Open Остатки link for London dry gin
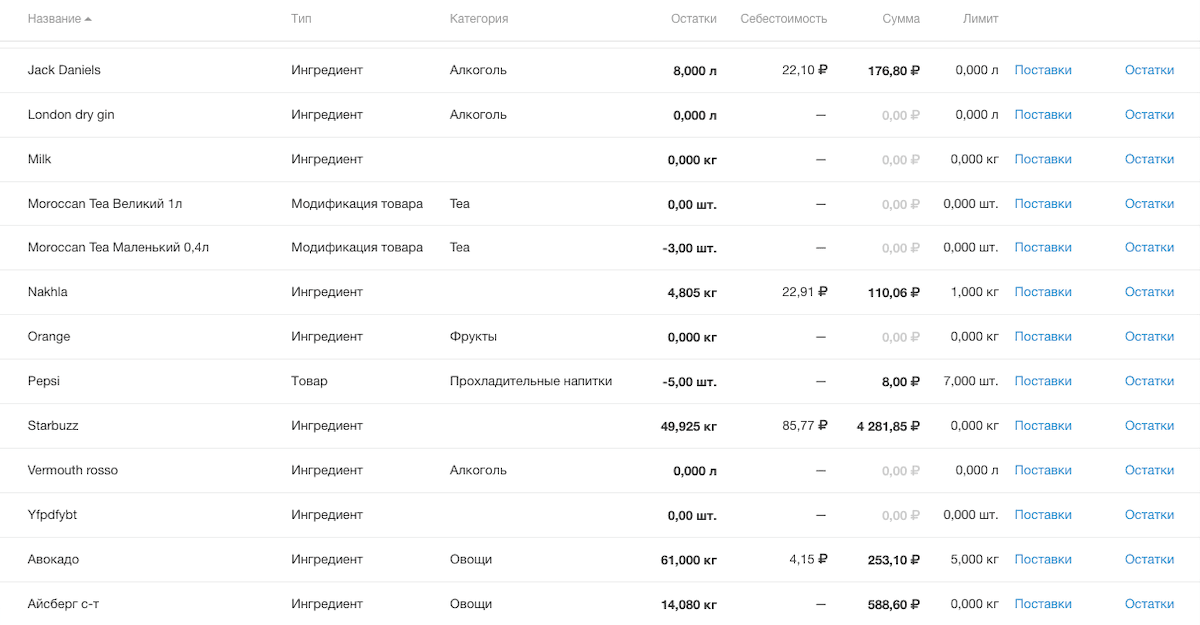Screen dimensions: 1200x625 [x=1149, y=115]
